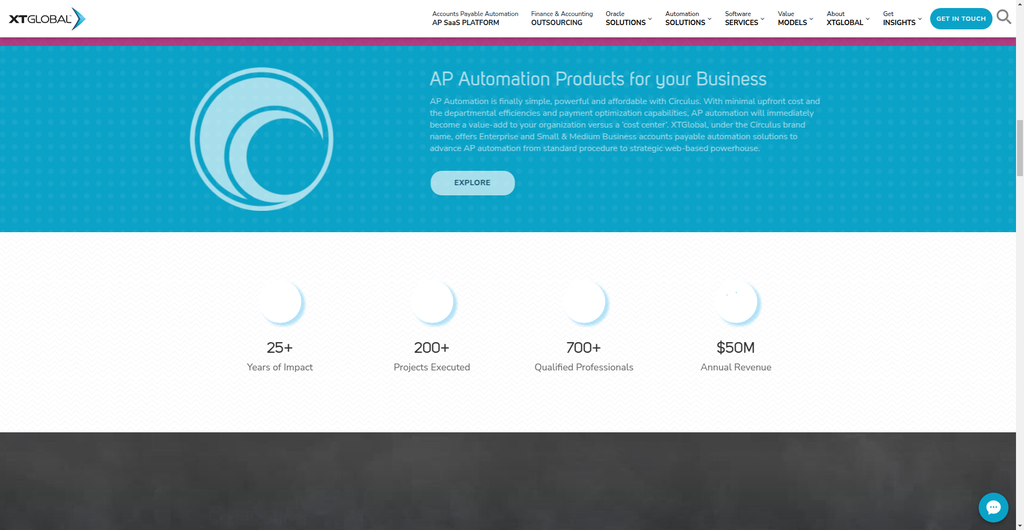Click the Annual Revenue label

point(736,367)
